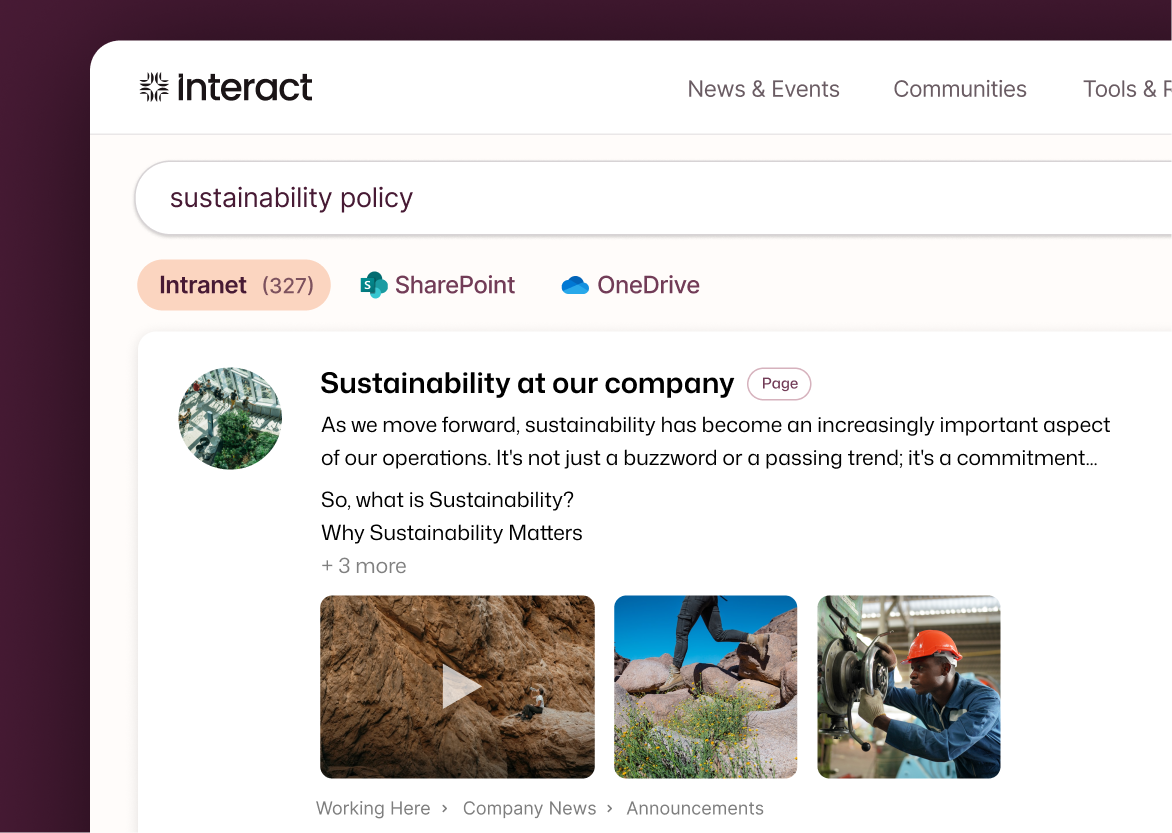
Task: Go to Announcements breadcrumb
Action: pos(695,808)
